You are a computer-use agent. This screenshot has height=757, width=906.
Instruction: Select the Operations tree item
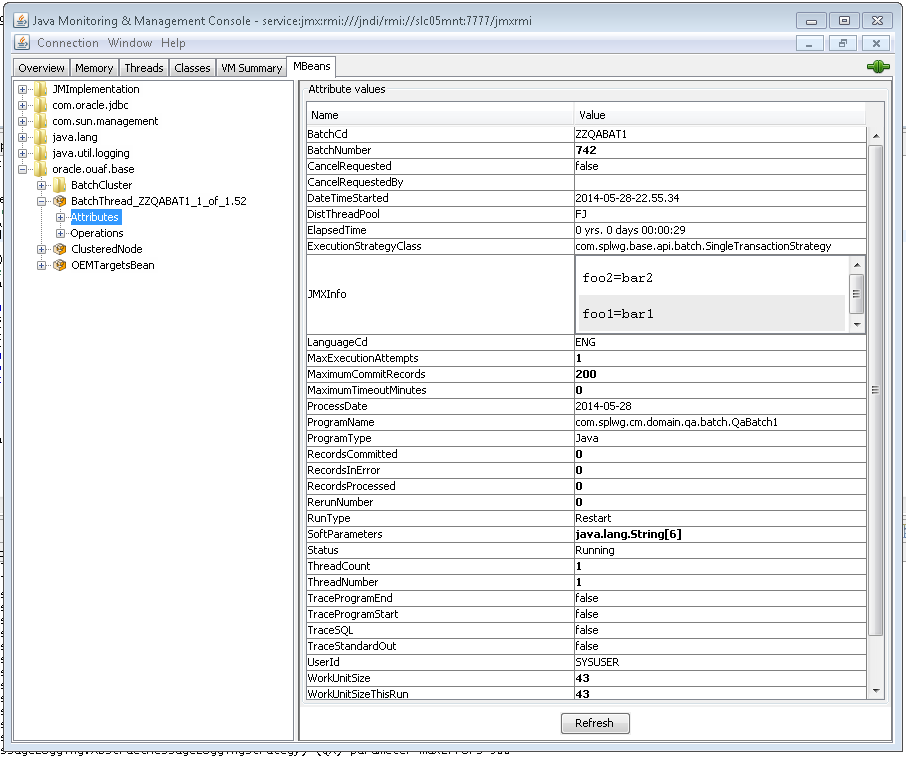[96, 233]
